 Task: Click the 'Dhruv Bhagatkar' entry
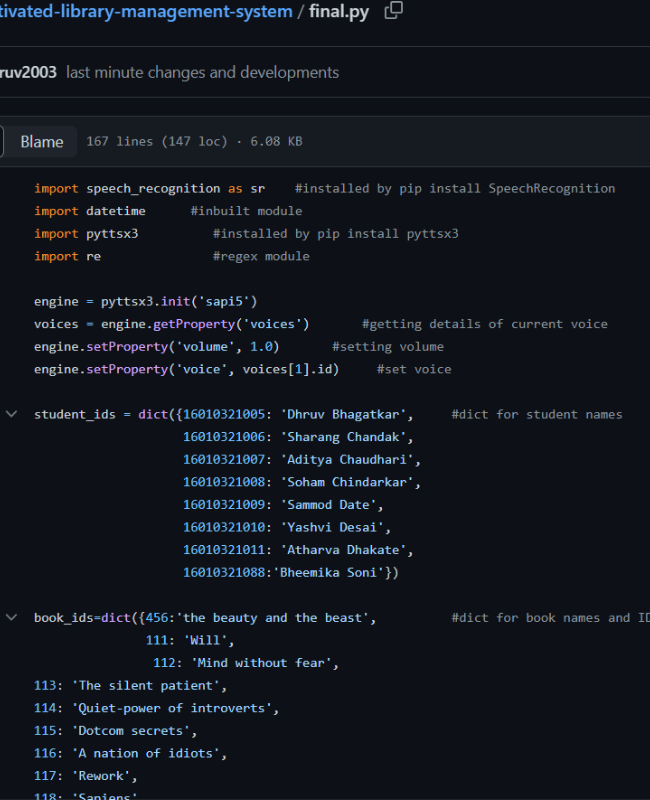(298, 414)
